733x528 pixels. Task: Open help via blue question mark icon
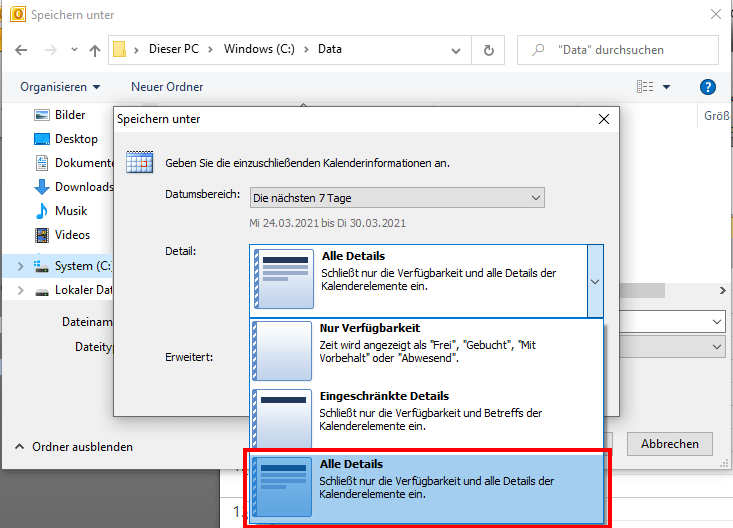point(708,87)
